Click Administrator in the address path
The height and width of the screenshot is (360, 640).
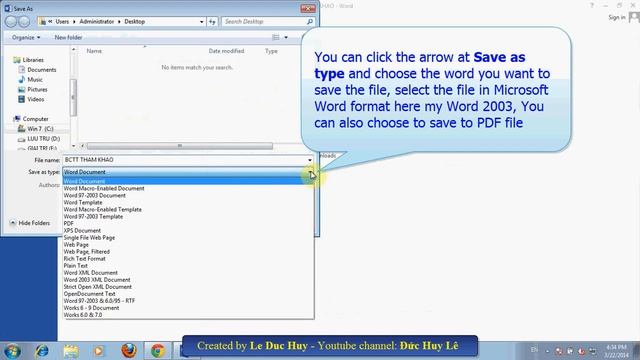click(97, 22)
